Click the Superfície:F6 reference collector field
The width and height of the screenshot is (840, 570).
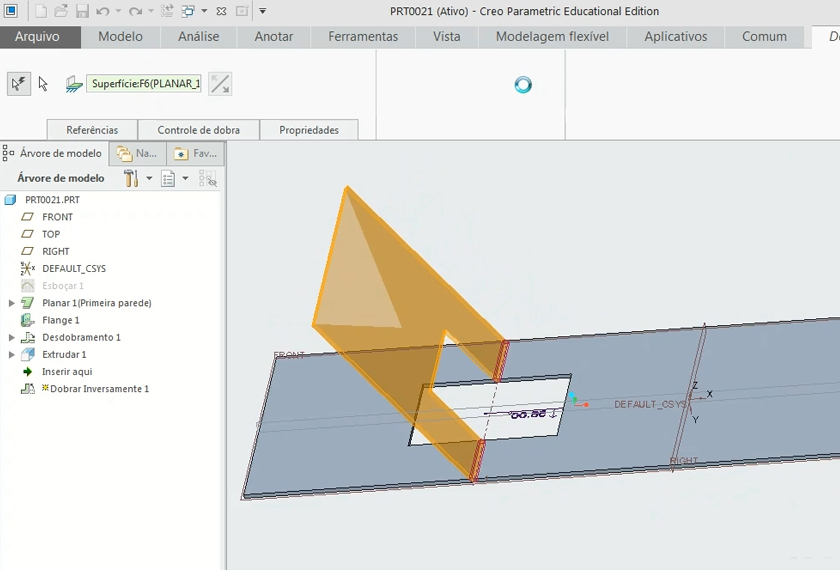[145, 84]
